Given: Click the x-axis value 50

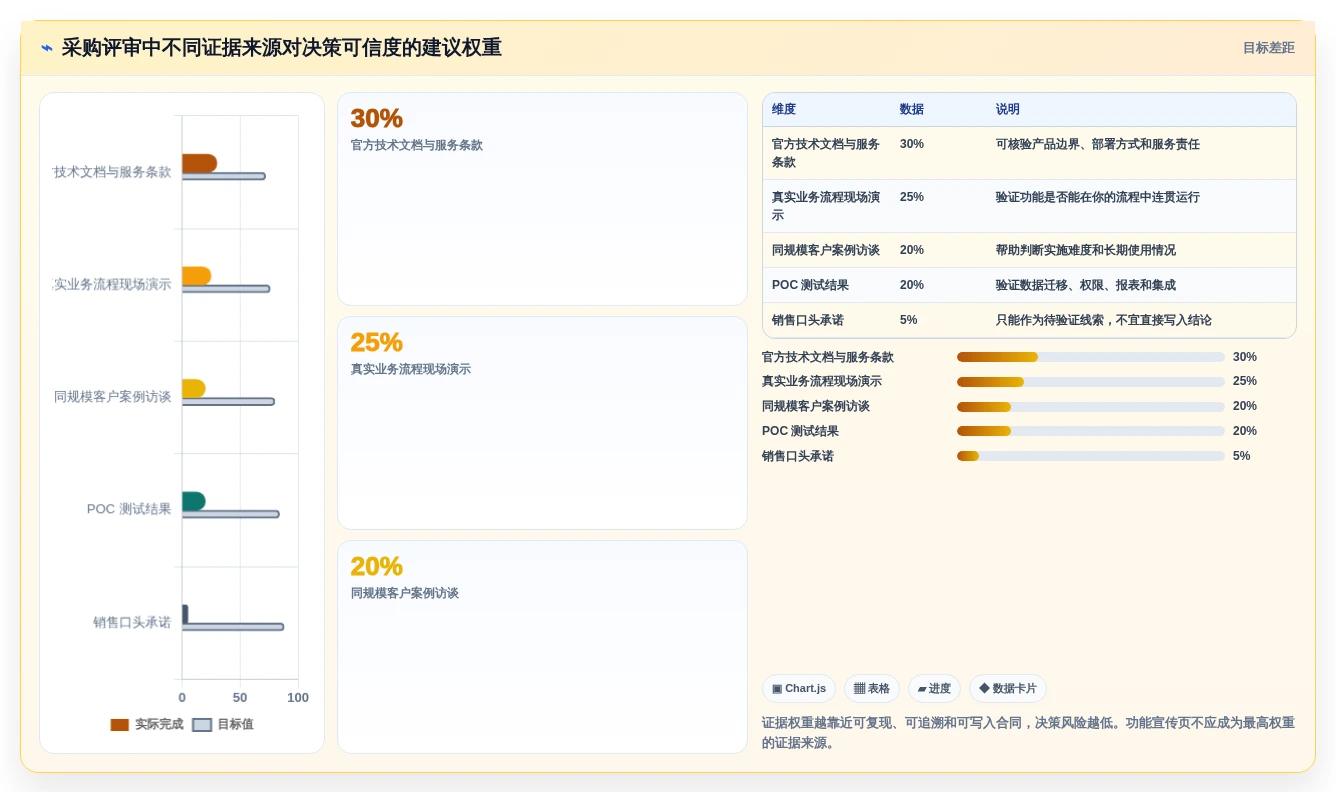Looking at the screenshot, I should [x=240, y=698].
